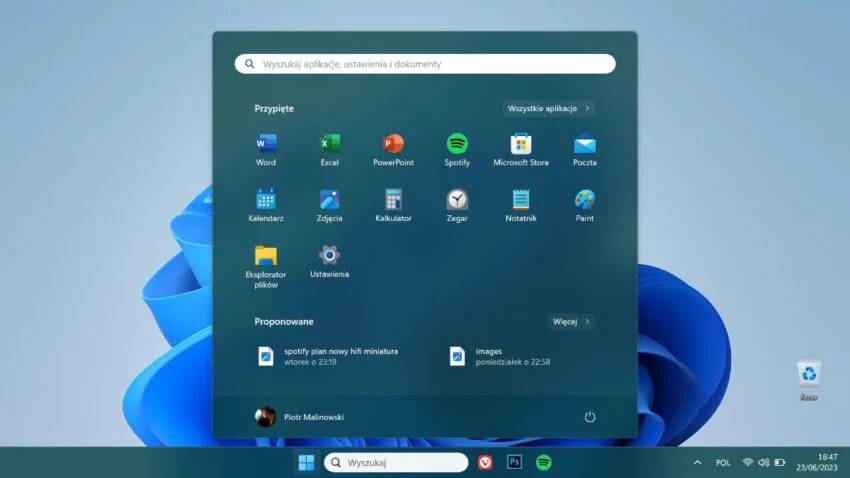Click the Proponowane section heading

pyautogui.click(x=284, y=321)
